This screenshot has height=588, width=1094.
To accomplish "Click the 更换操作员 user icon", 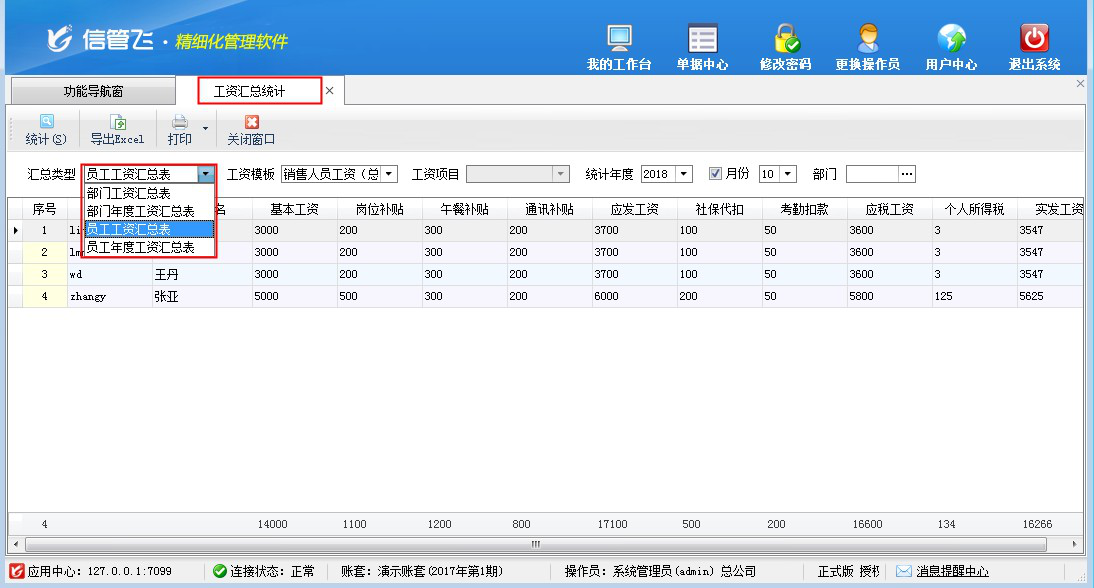I will click(867, 40).
